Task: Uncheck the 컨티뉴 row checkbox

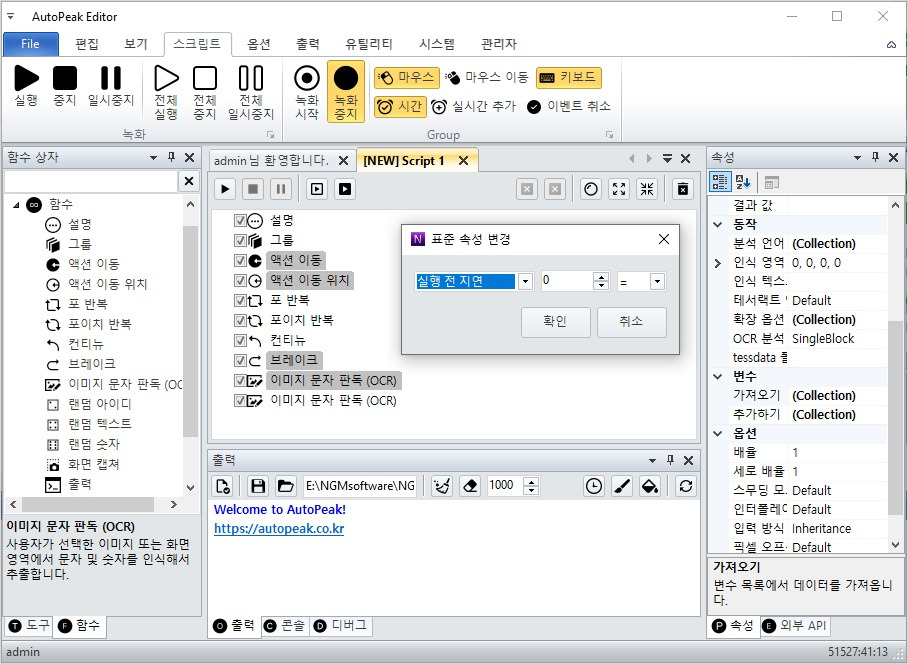Action: [x=240, y=340]
